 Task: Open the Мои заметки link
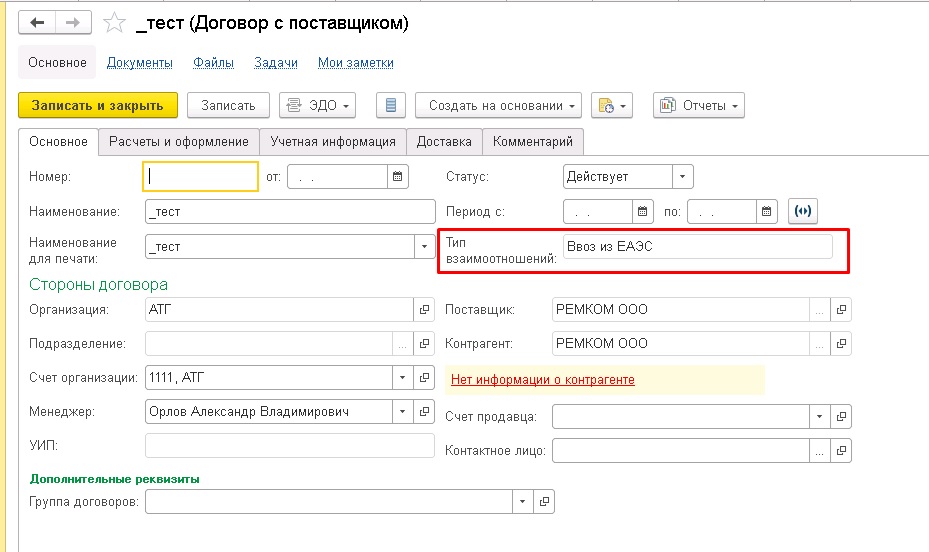356,63
